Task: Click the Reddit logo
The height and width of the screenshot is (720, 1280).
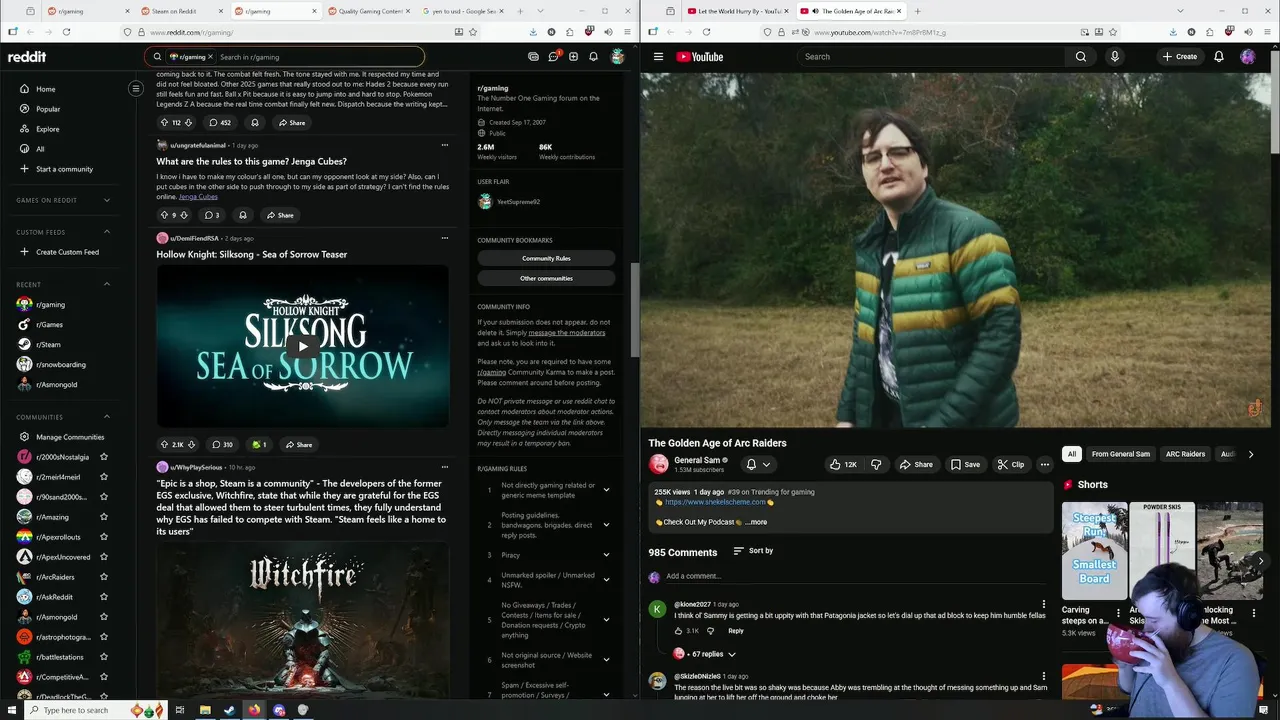Action: point(27,57)
